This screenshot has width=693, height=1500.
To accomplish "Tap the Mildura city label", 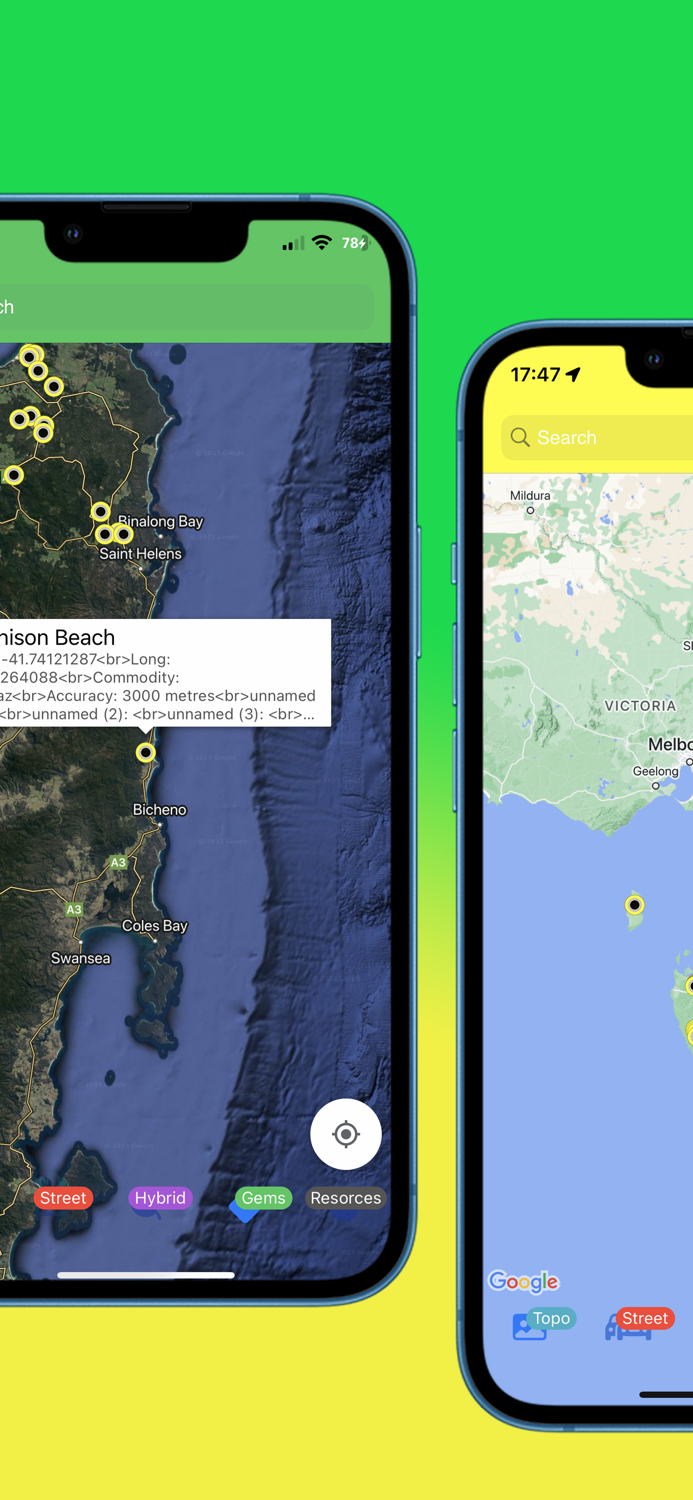I will (530, 496).
